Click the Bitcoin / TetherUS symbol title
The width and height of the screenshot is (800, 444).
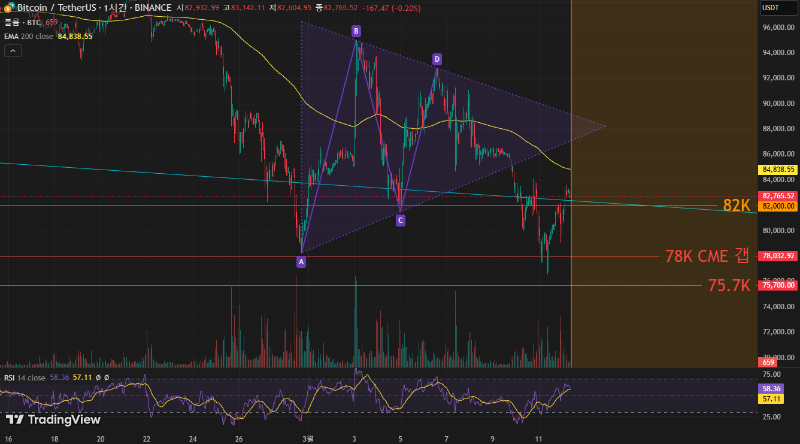click(57, 8)
